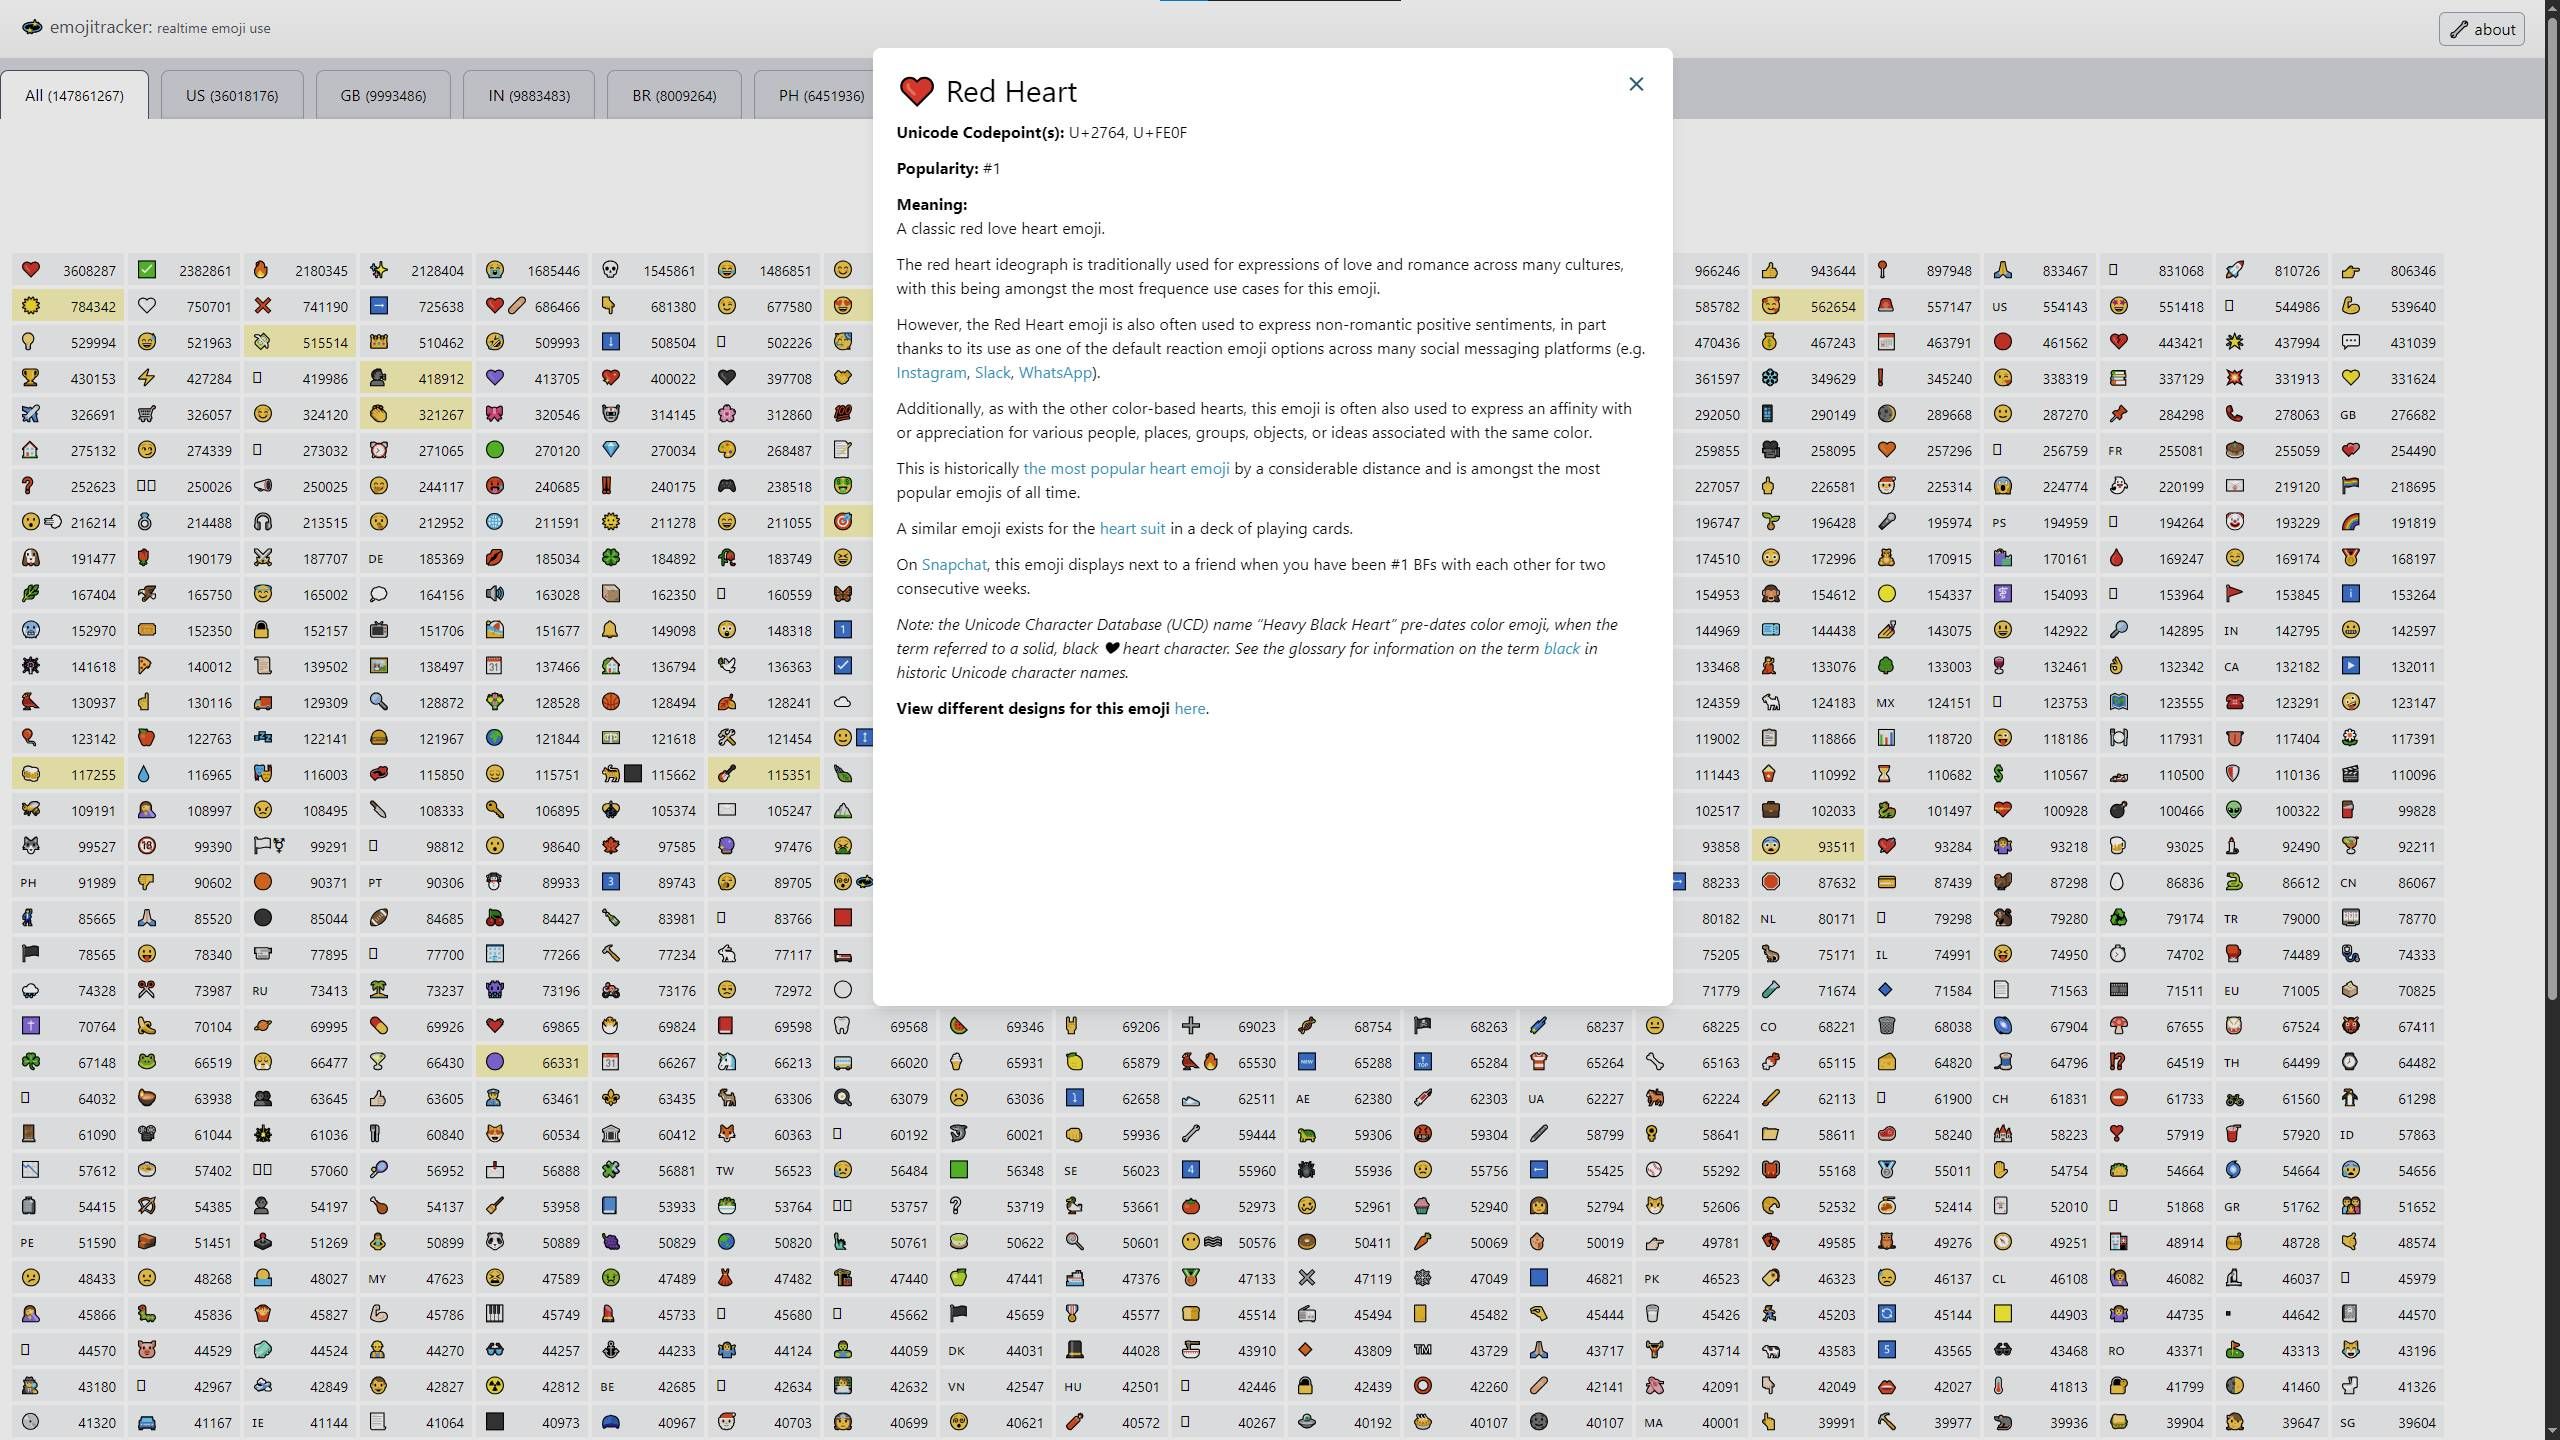Viewport: 2560px width, 1440px height.
Task: Follow the heart suit link
Action: 1131,528
